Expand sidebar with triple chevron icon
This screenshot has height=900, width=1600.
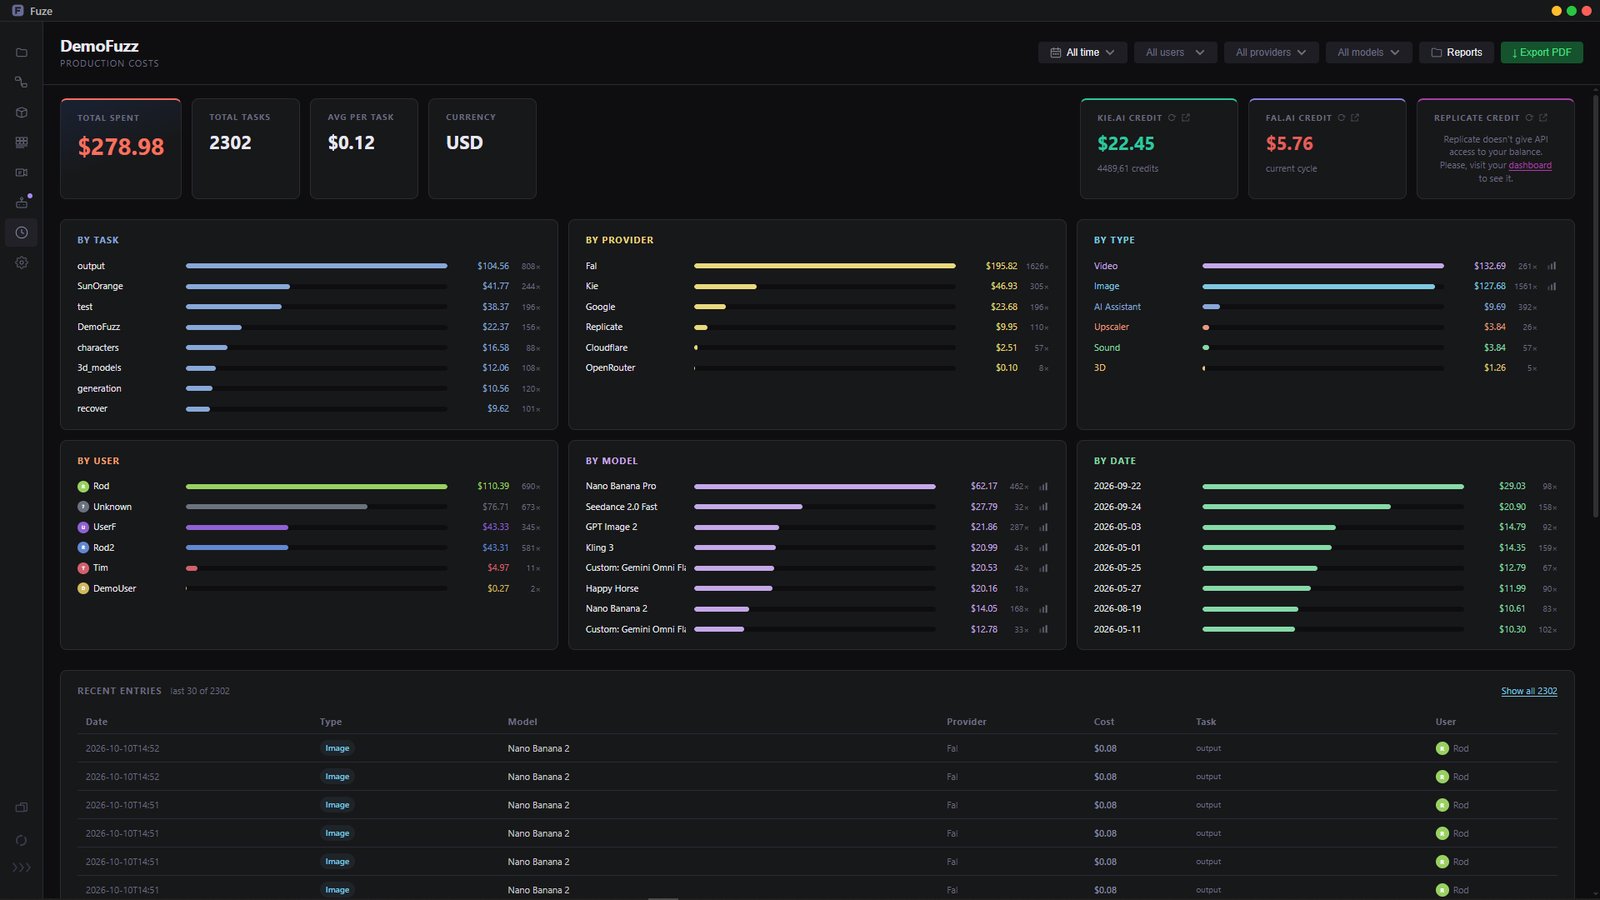point(21,867)
